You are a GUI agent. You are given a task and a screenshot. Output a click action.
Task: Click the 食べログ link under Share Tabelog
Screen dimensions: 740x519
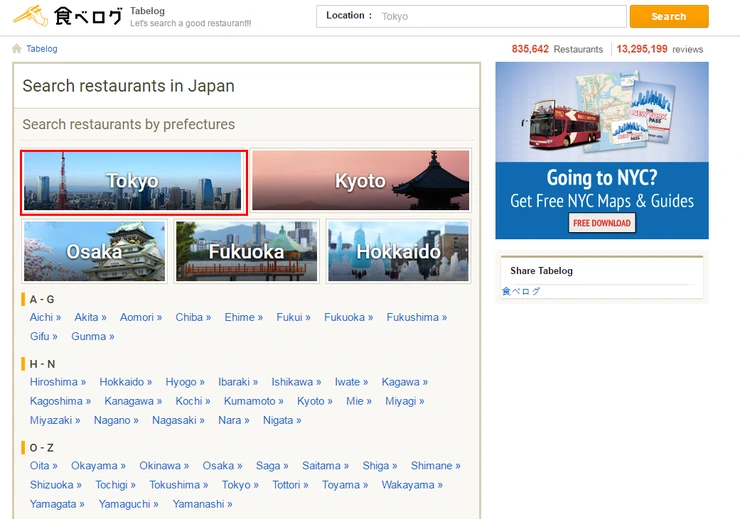pos(521,291)
